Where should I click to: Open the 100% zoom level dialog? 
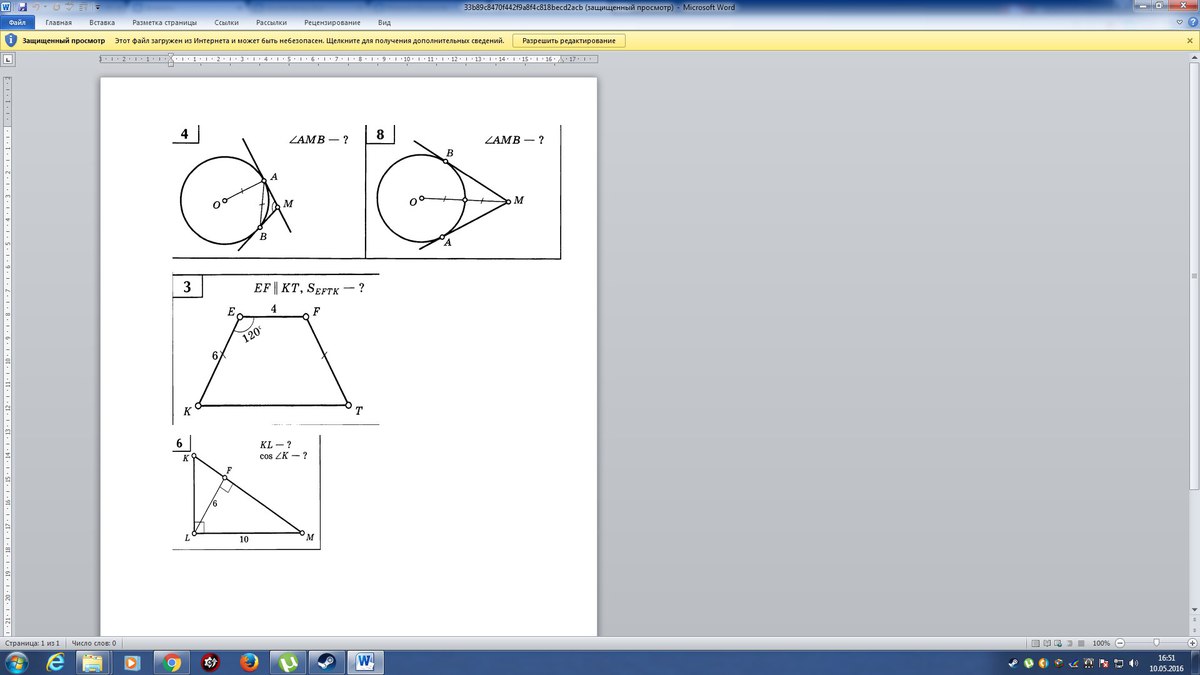click(x=1101, y=643)
